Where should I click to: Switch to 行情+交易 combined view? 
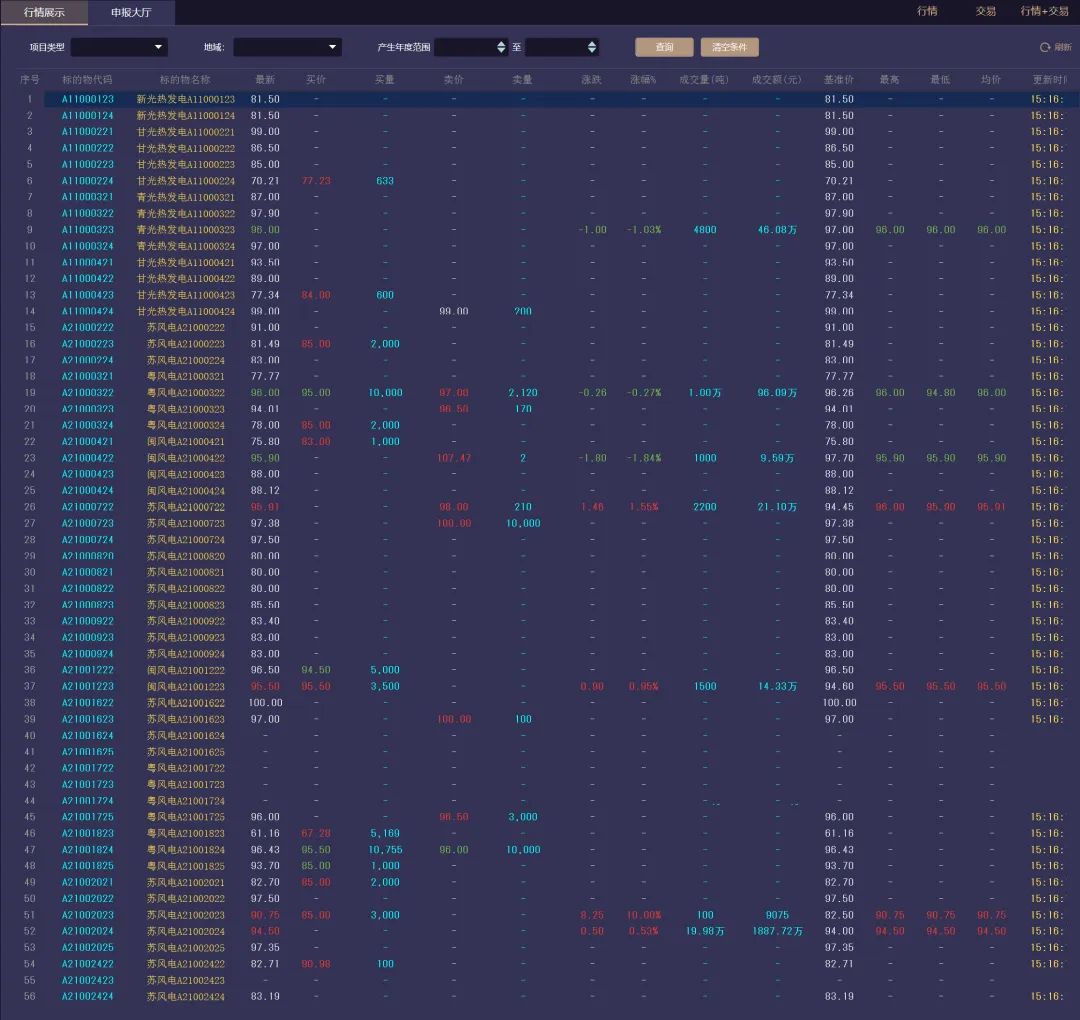point(1044,11)
